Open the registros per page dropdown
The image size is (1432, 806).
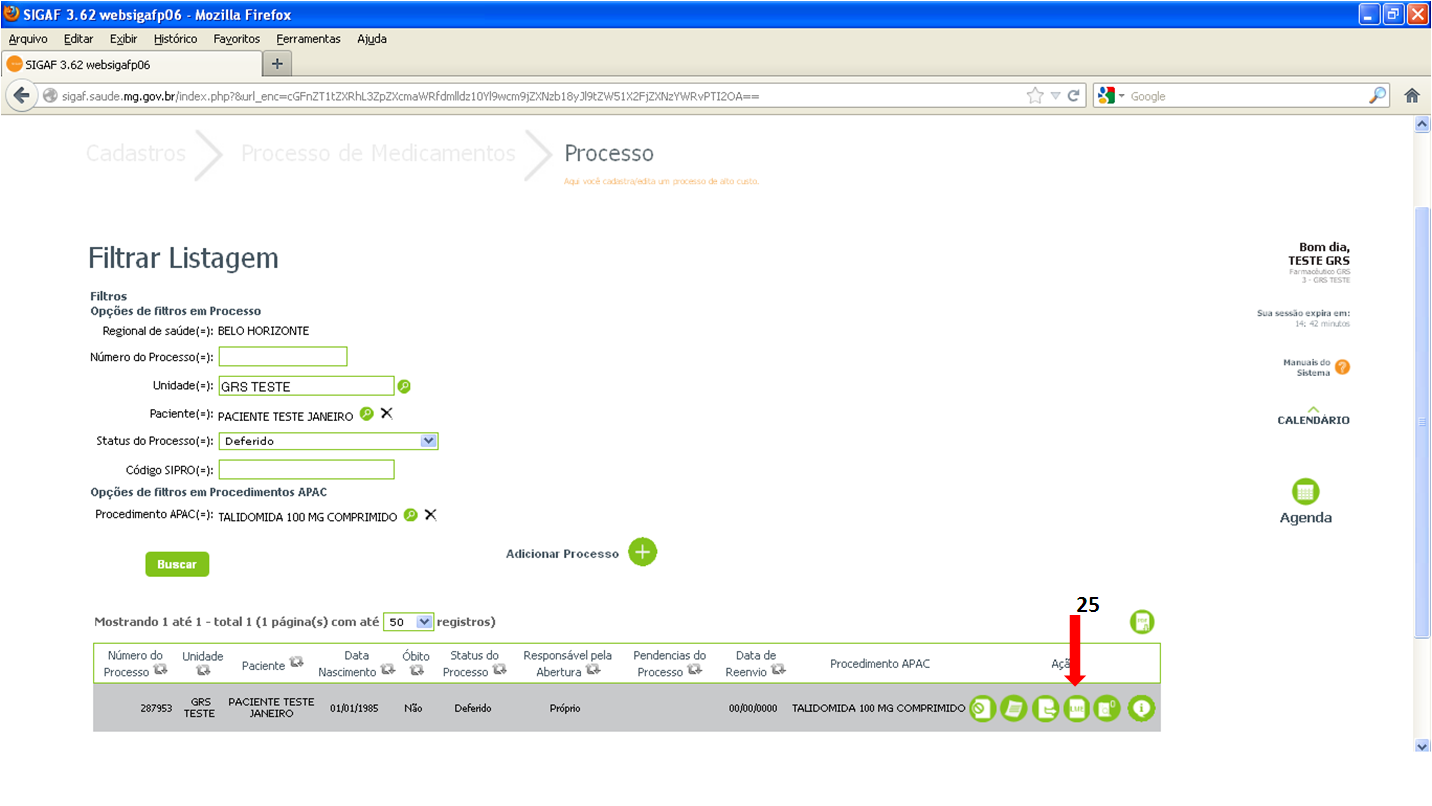424,621
